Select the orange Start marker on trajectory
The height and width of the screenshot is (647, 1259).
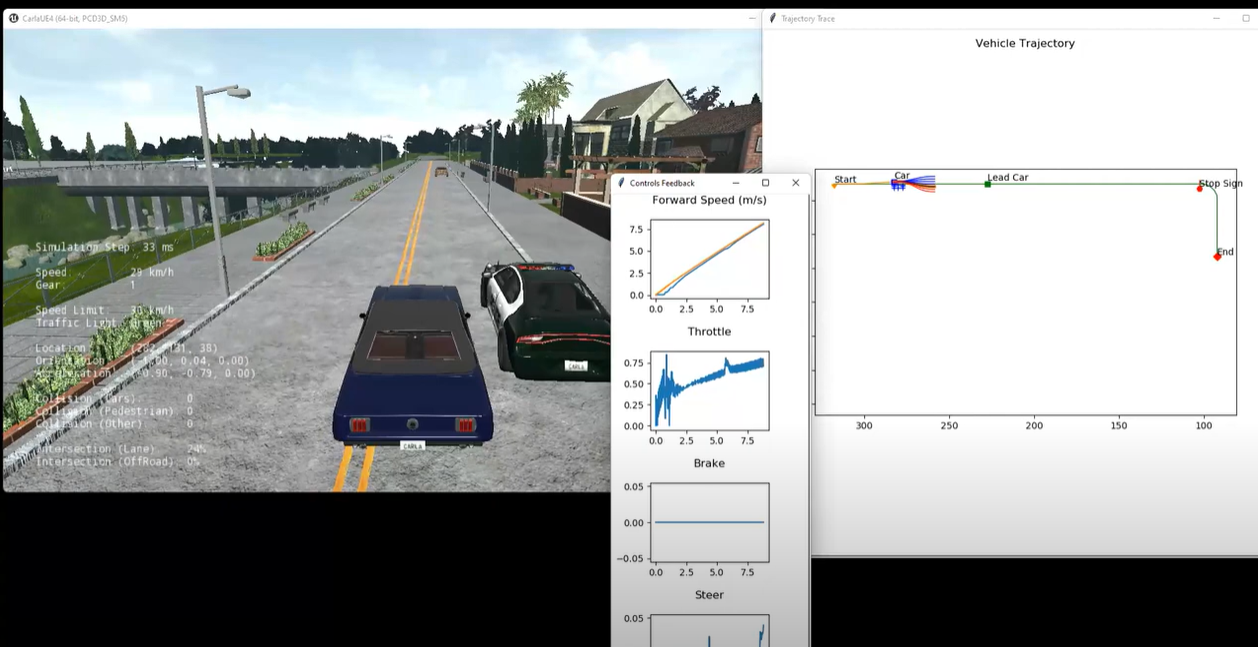click(x=834, y=186)
